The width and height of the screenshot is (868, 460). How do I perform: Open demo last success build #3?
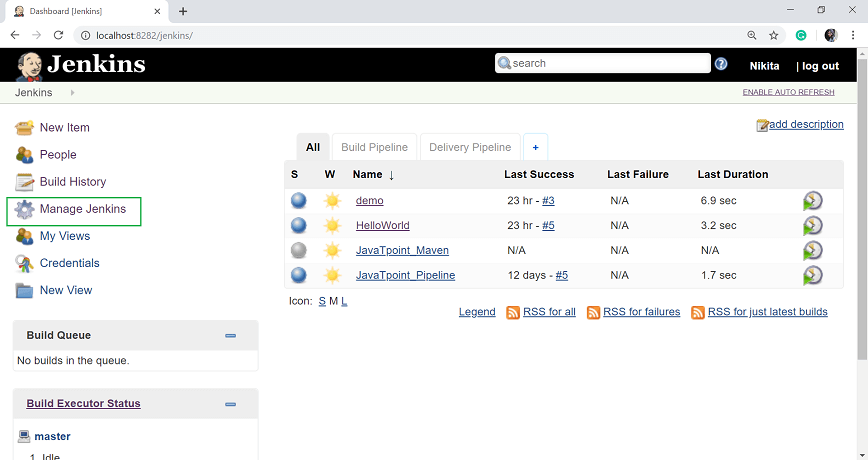click(548, 201)
